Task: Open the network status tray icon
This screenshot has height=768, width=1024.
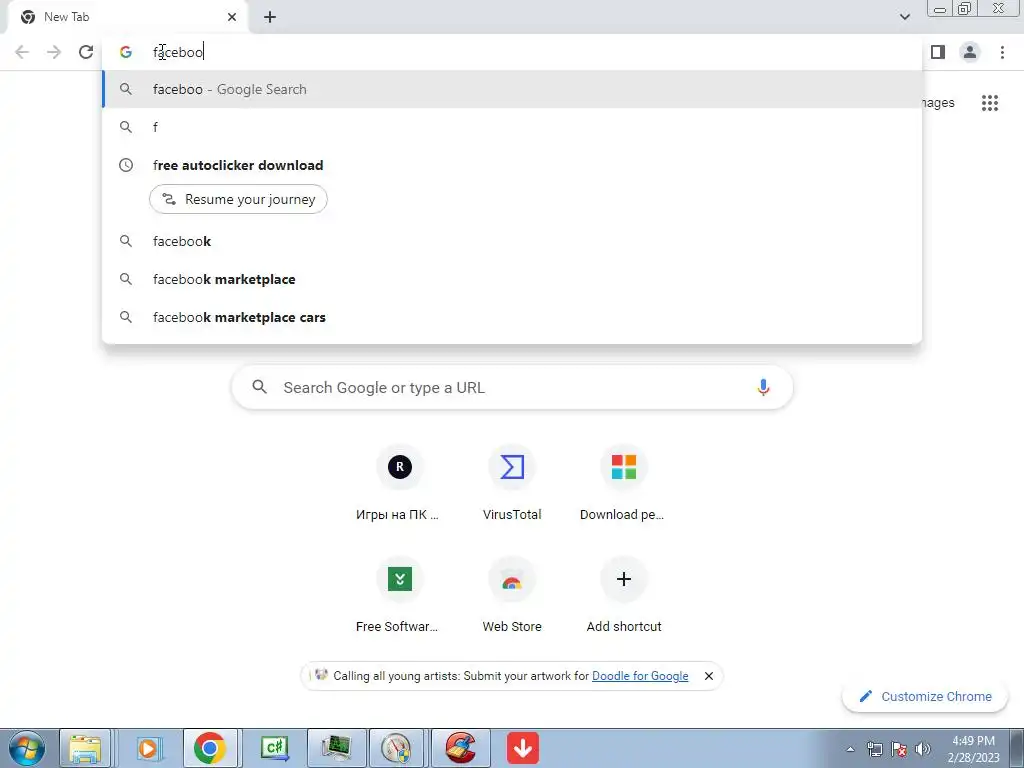Action: [874, 749]
